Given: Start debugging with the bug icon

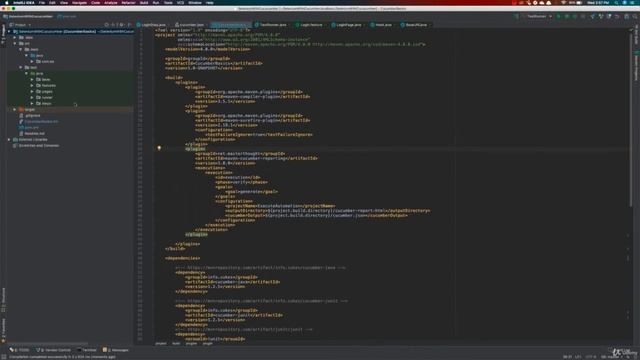Looking at the screenshot, I should [x=567, y=16].
